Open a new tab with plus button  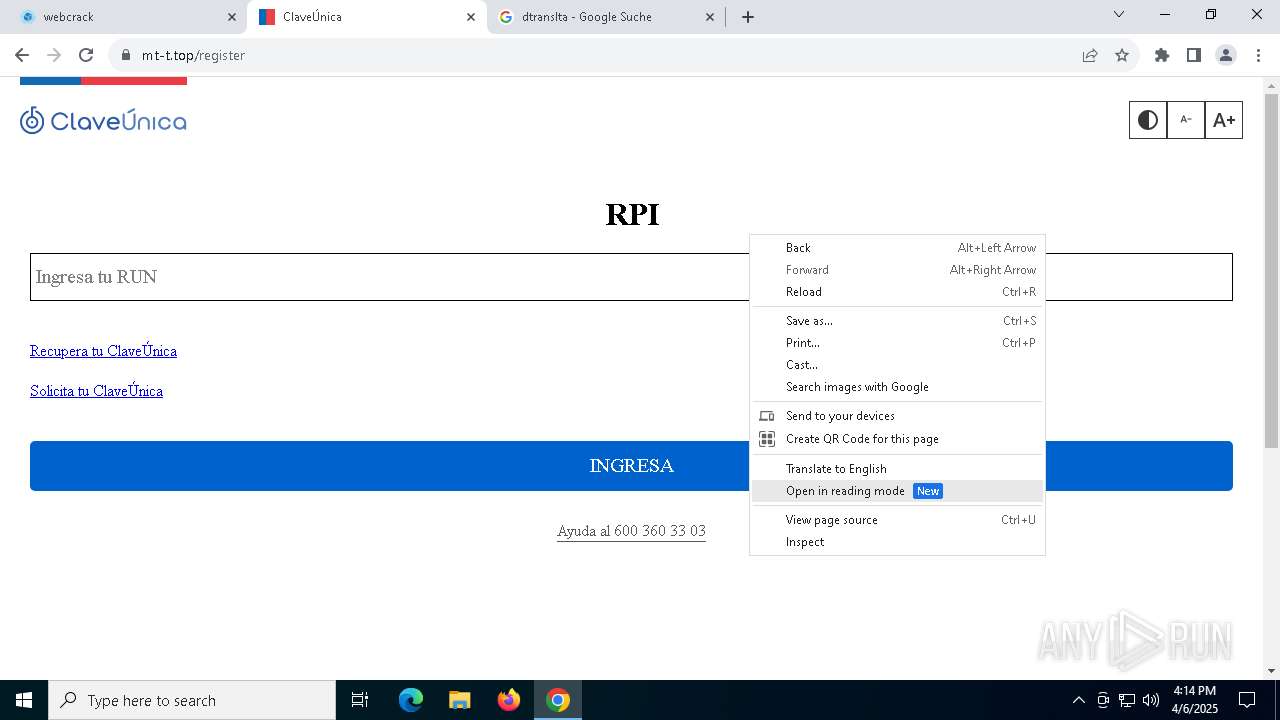click(x=748, y=17)
